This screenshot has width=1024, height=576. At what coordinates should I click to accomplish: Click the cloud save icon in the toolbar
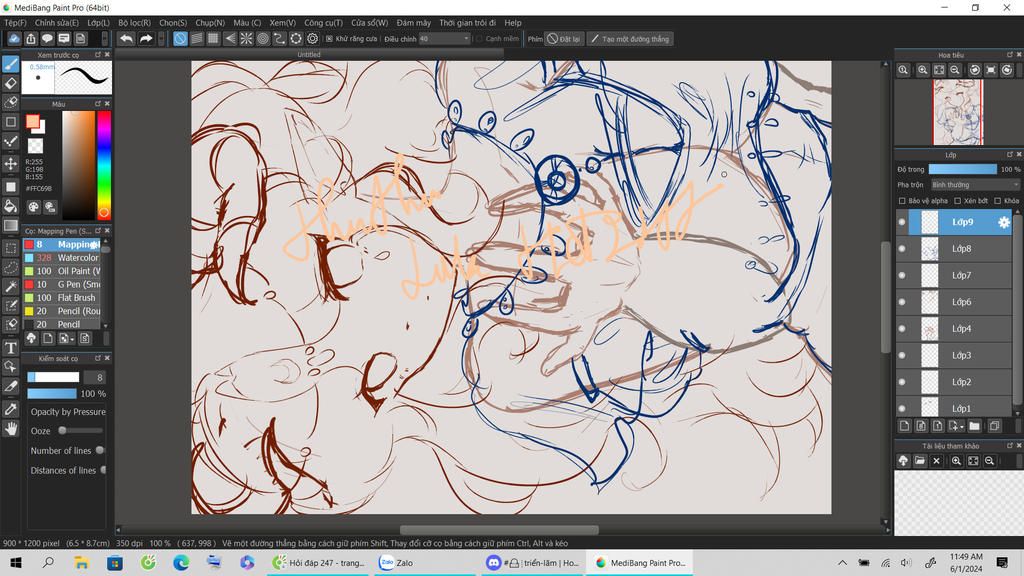click(x=14, y=39)
